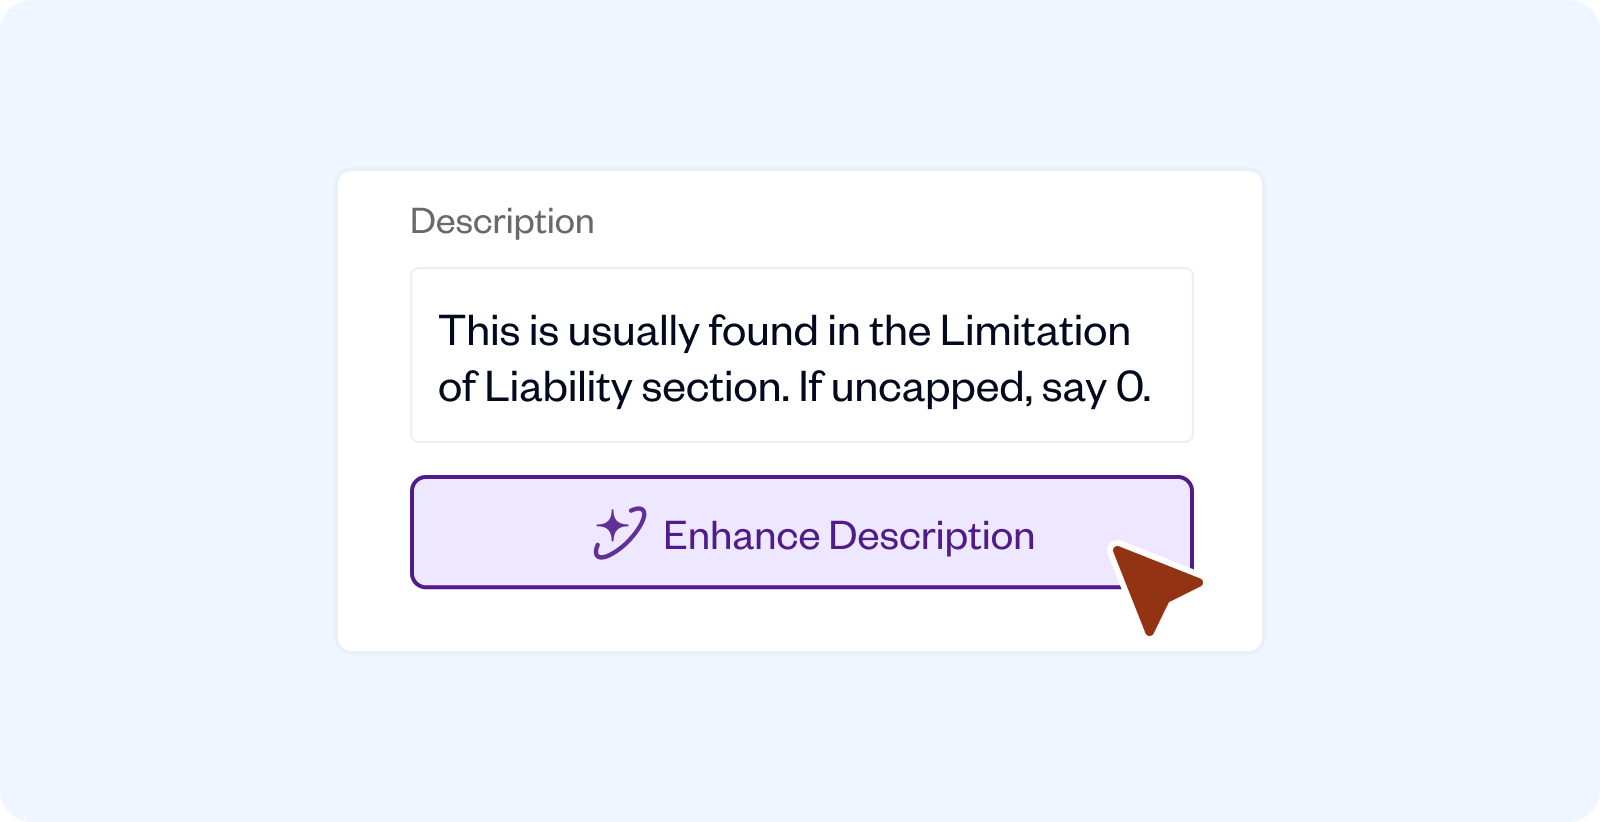Click the purple outlined button border
The image size is (1600, 822).
pos(414,531)
